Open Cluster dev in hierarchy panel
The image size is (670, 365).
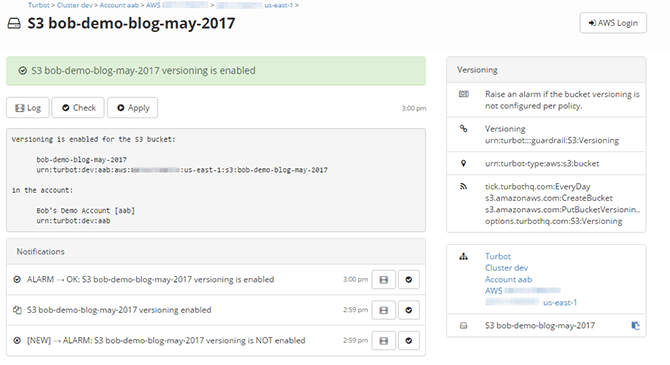[506, 268]
